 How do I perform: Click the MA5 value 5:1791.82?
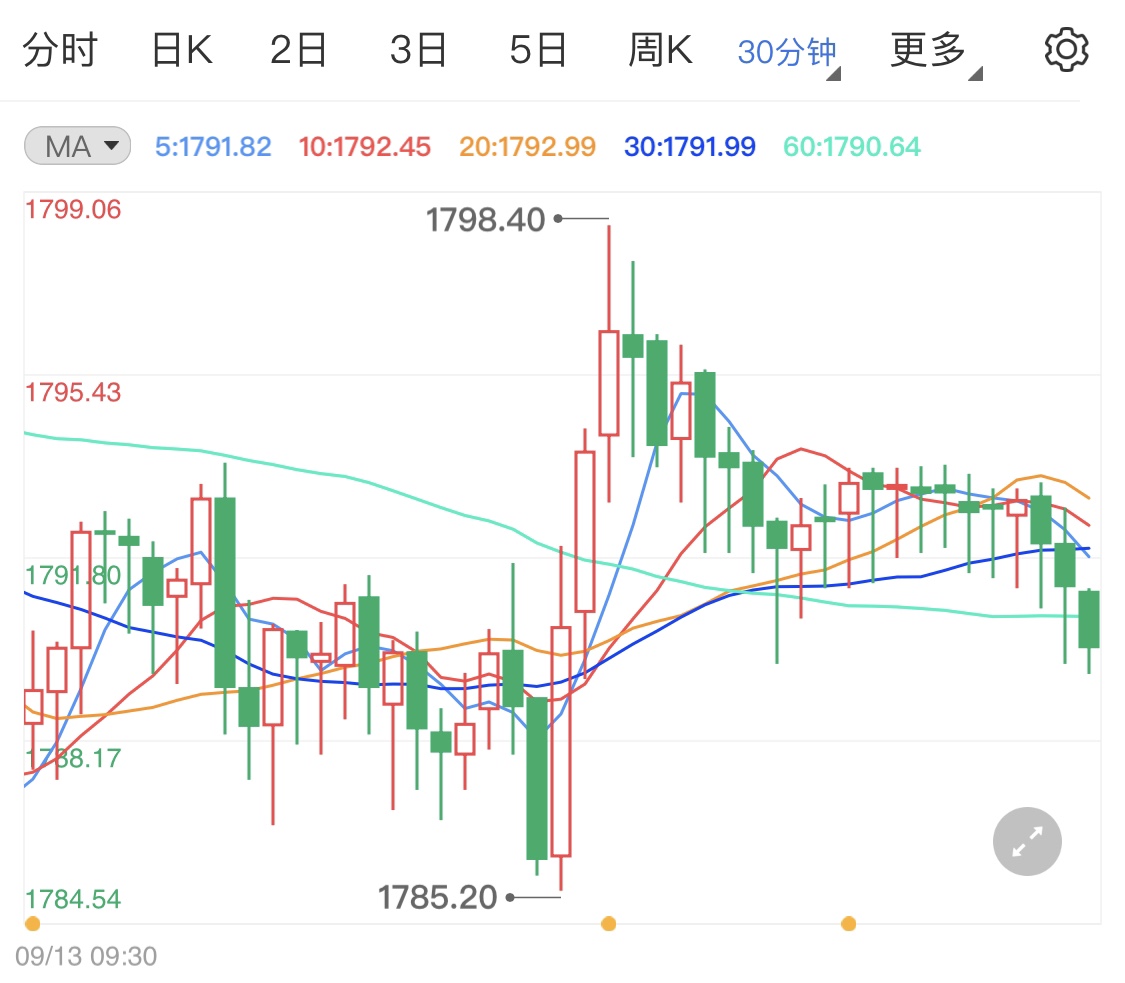point(213,147)
